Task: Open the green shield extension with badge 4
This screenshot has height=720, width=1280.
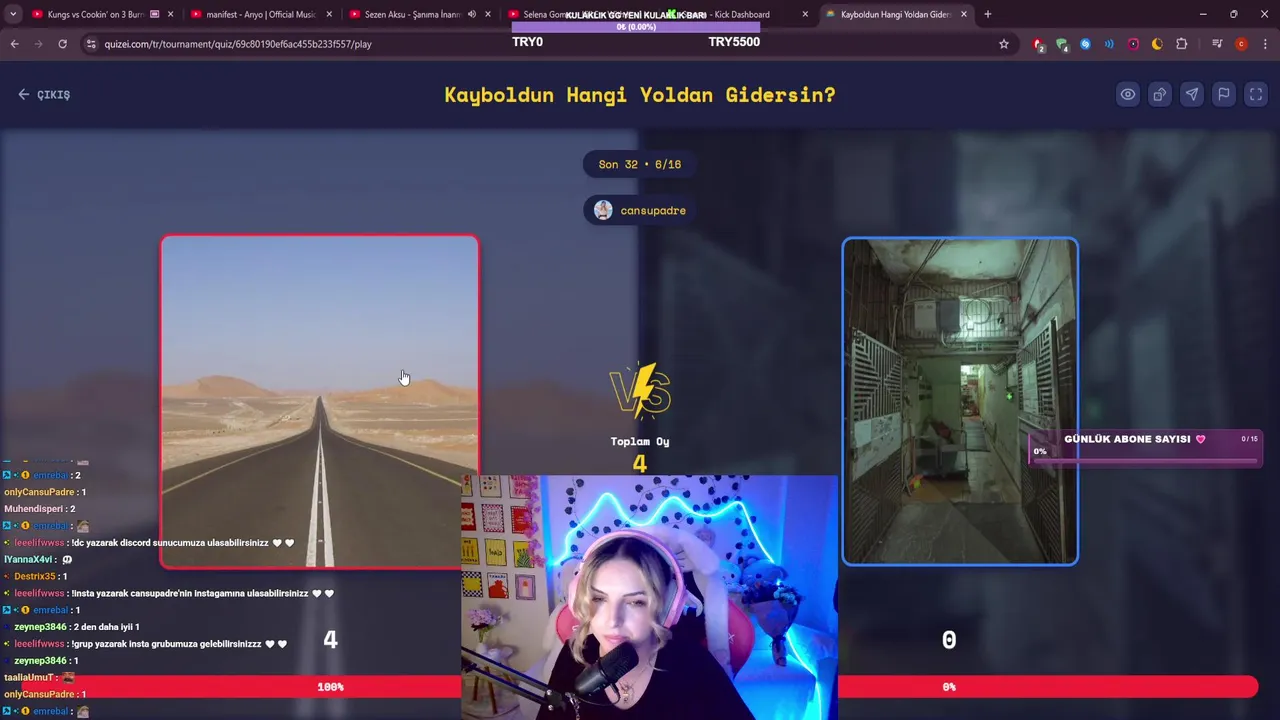Action: pyautogui.click(x=1062, y=44)
